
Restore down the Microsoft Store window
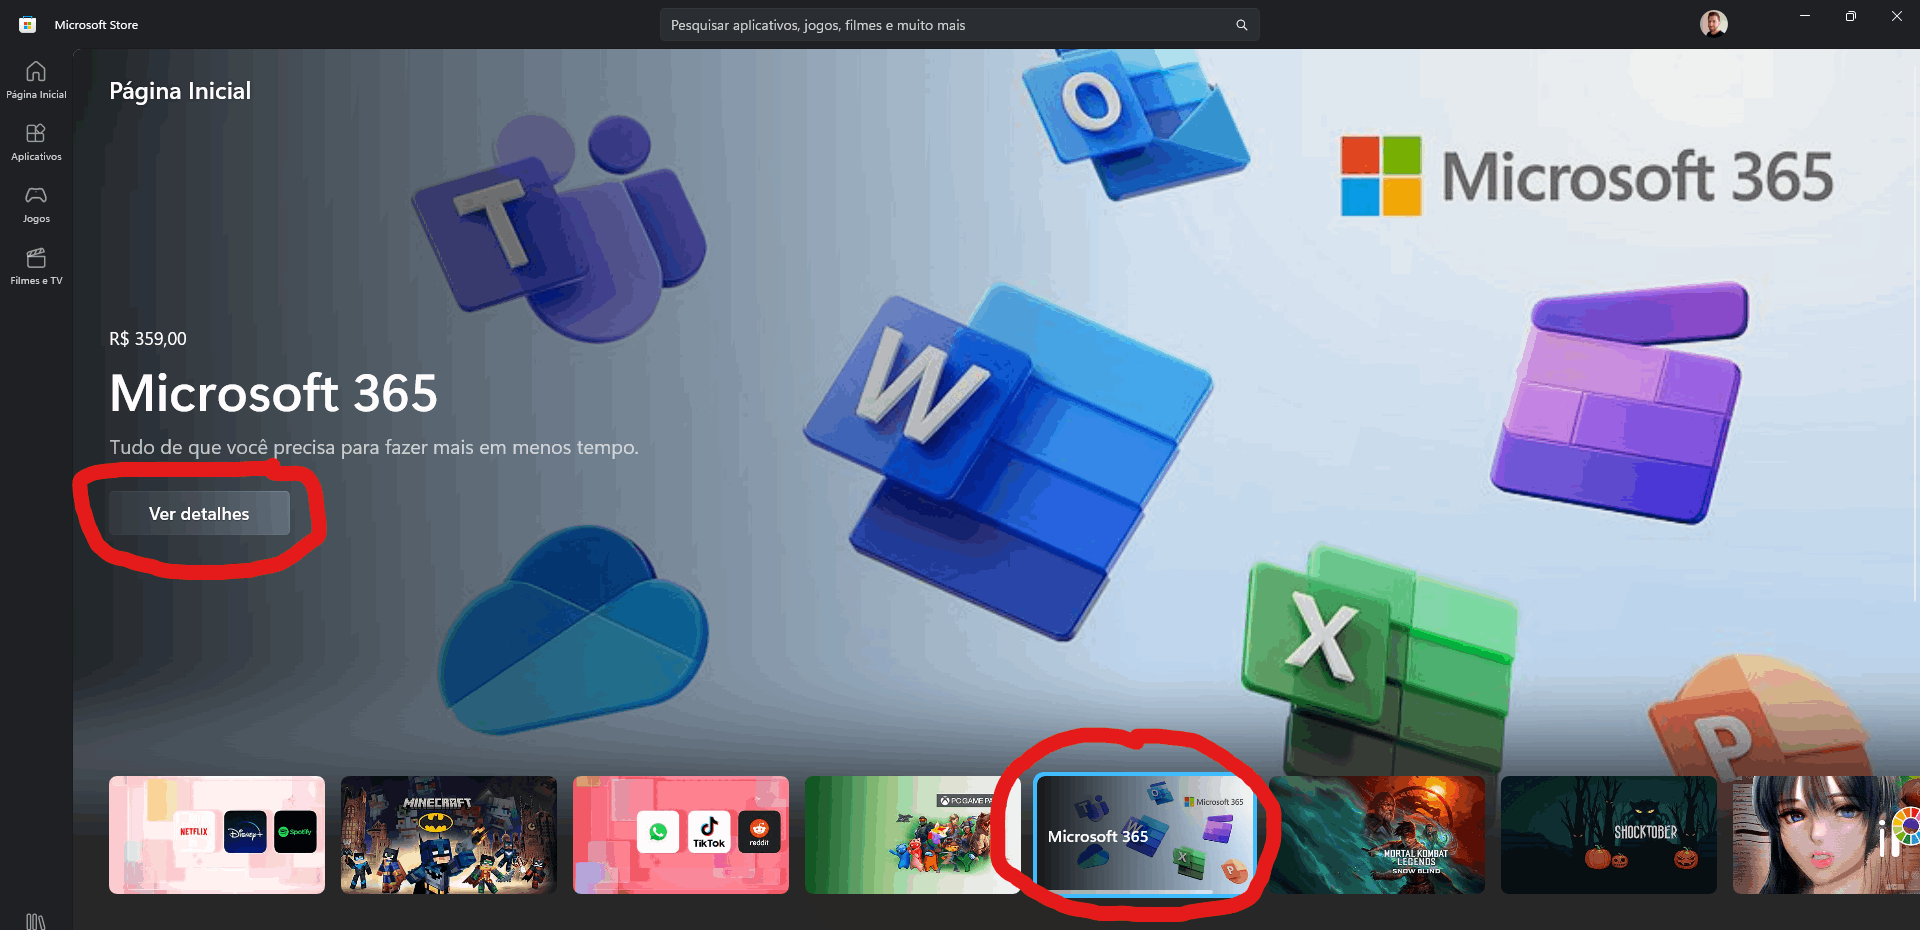1851,16
